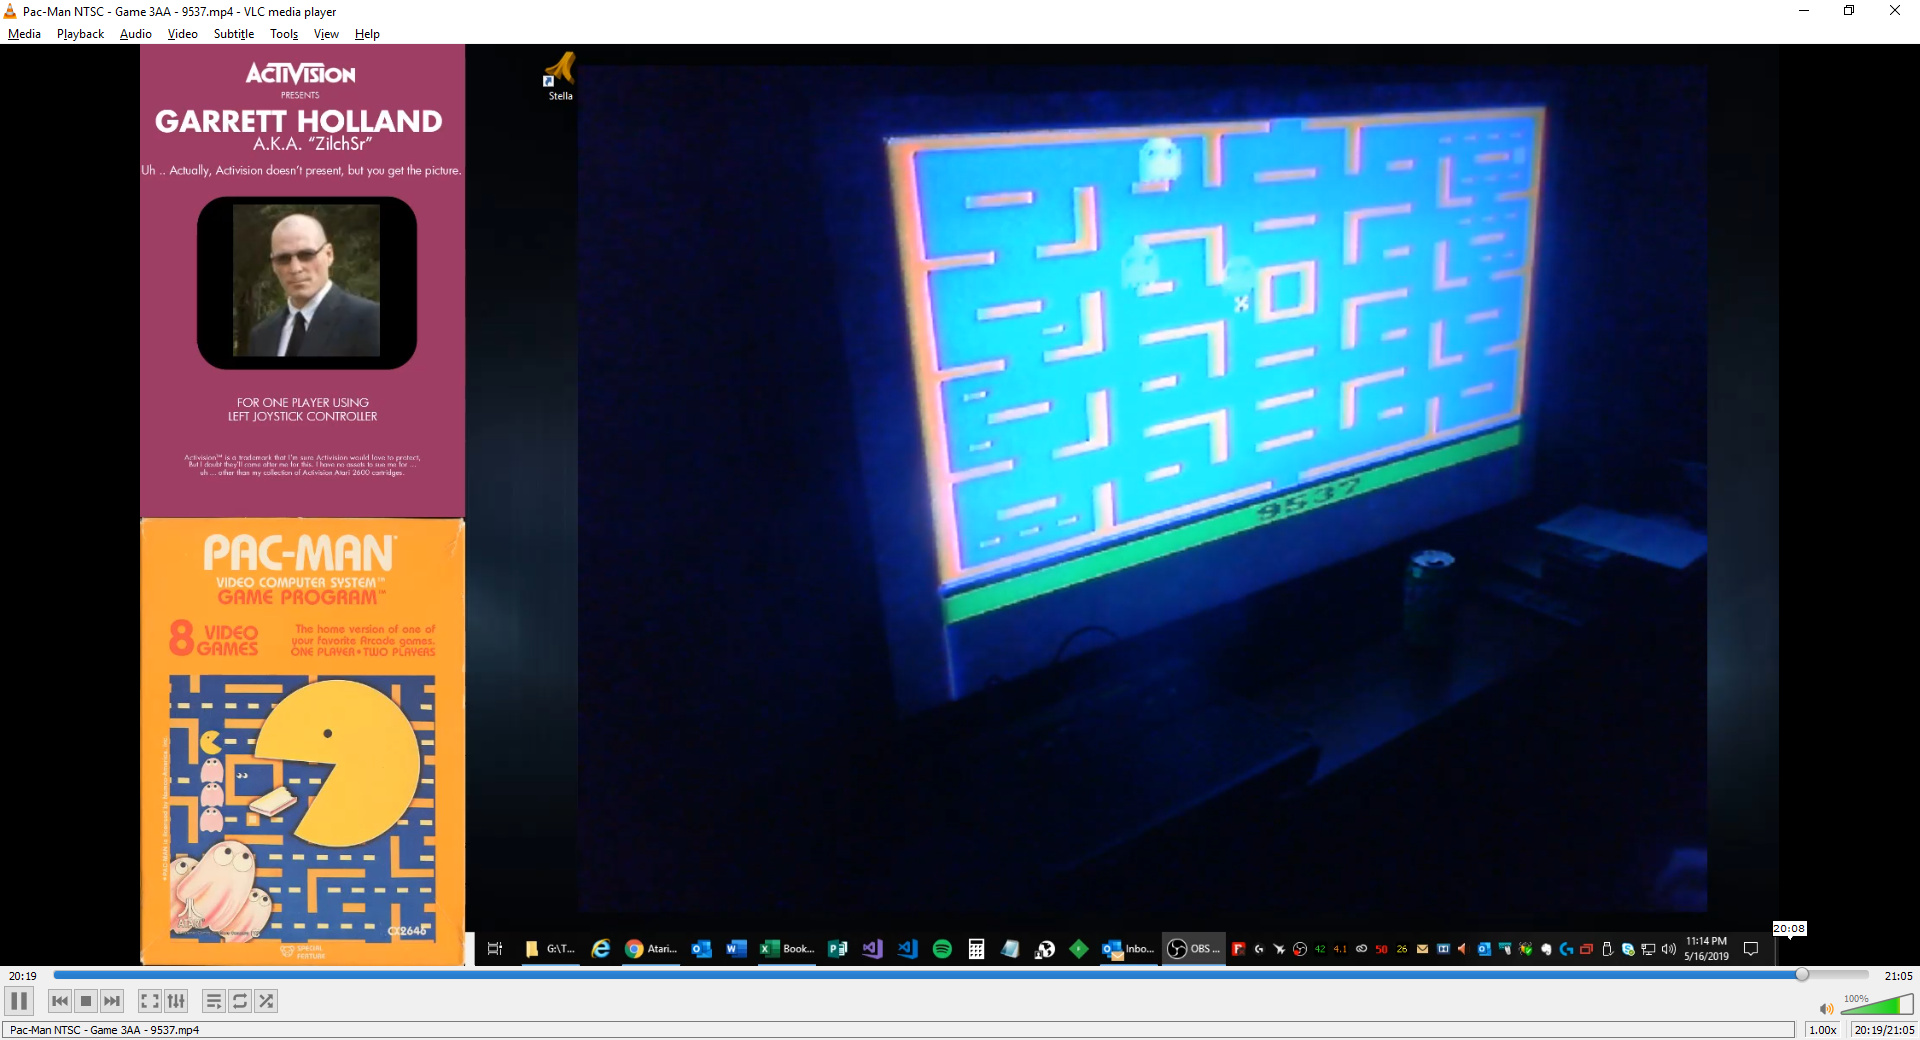Click Outlook Inbo... taskbar button
The image size is (1920, 1040).
(1128, 949)
